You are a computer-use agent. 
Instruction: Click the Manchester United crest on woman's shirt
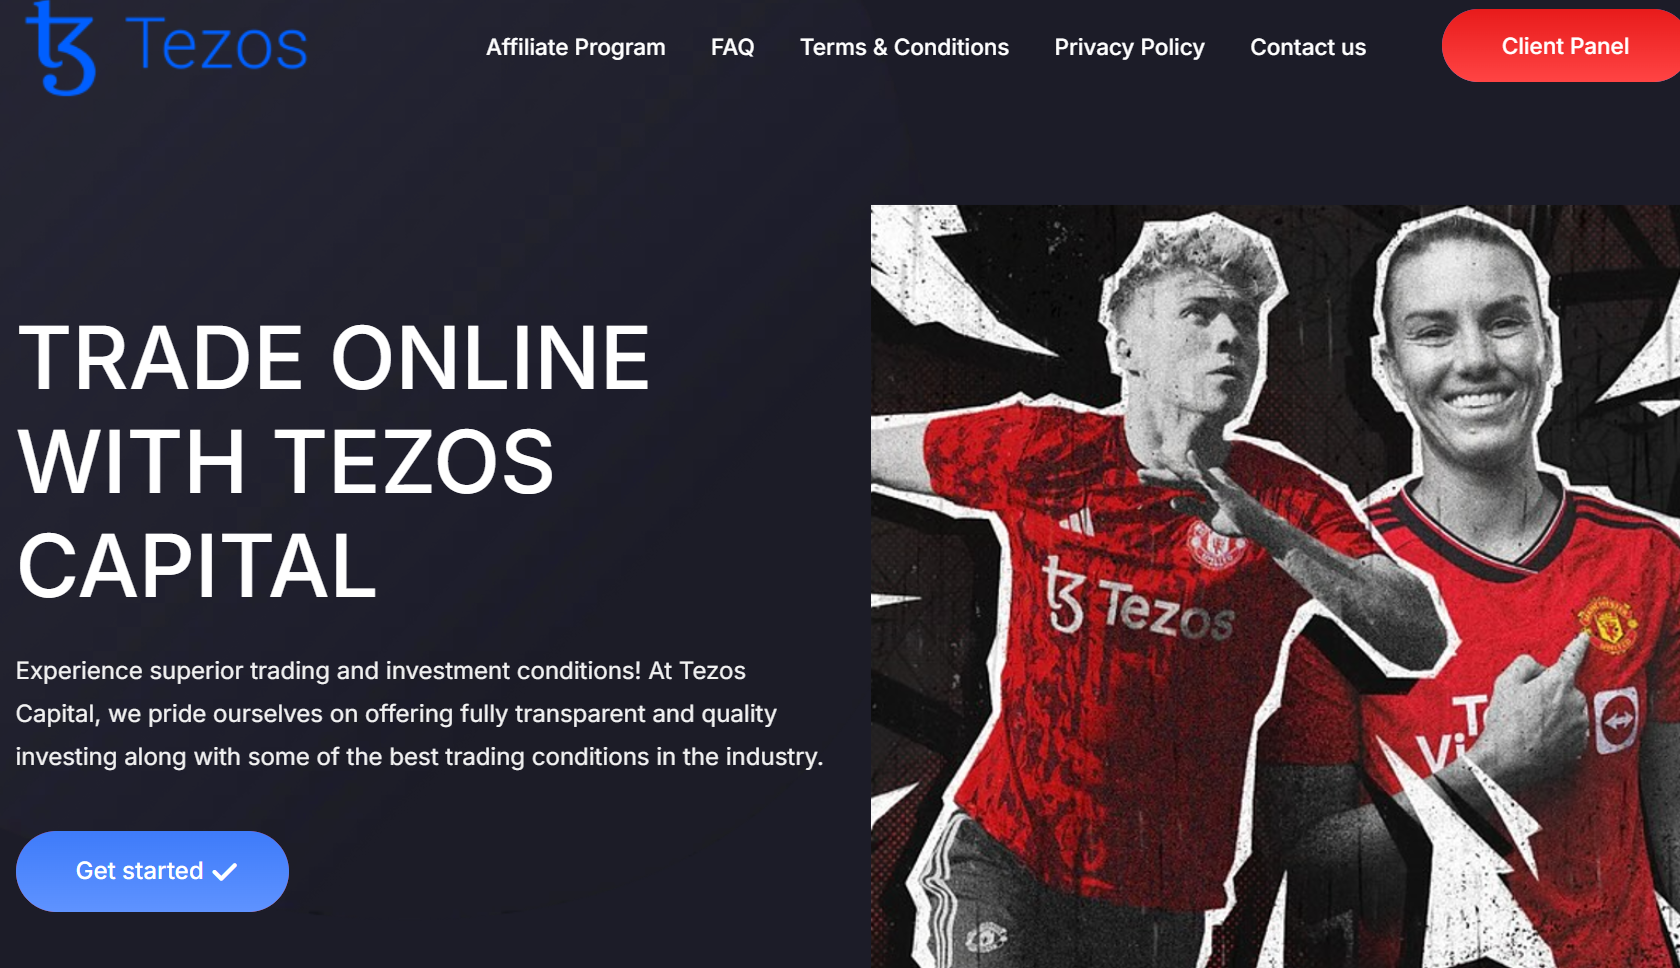1608,624
